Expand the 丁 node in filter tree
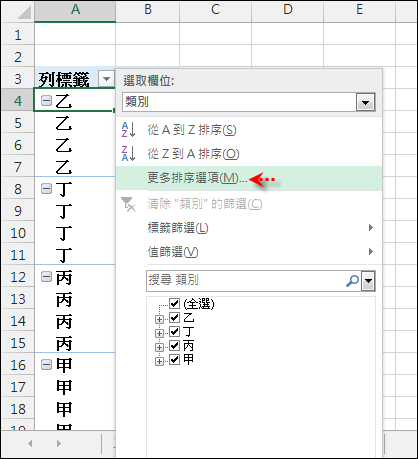Viewport: 418px width, 459px height. 159,333
